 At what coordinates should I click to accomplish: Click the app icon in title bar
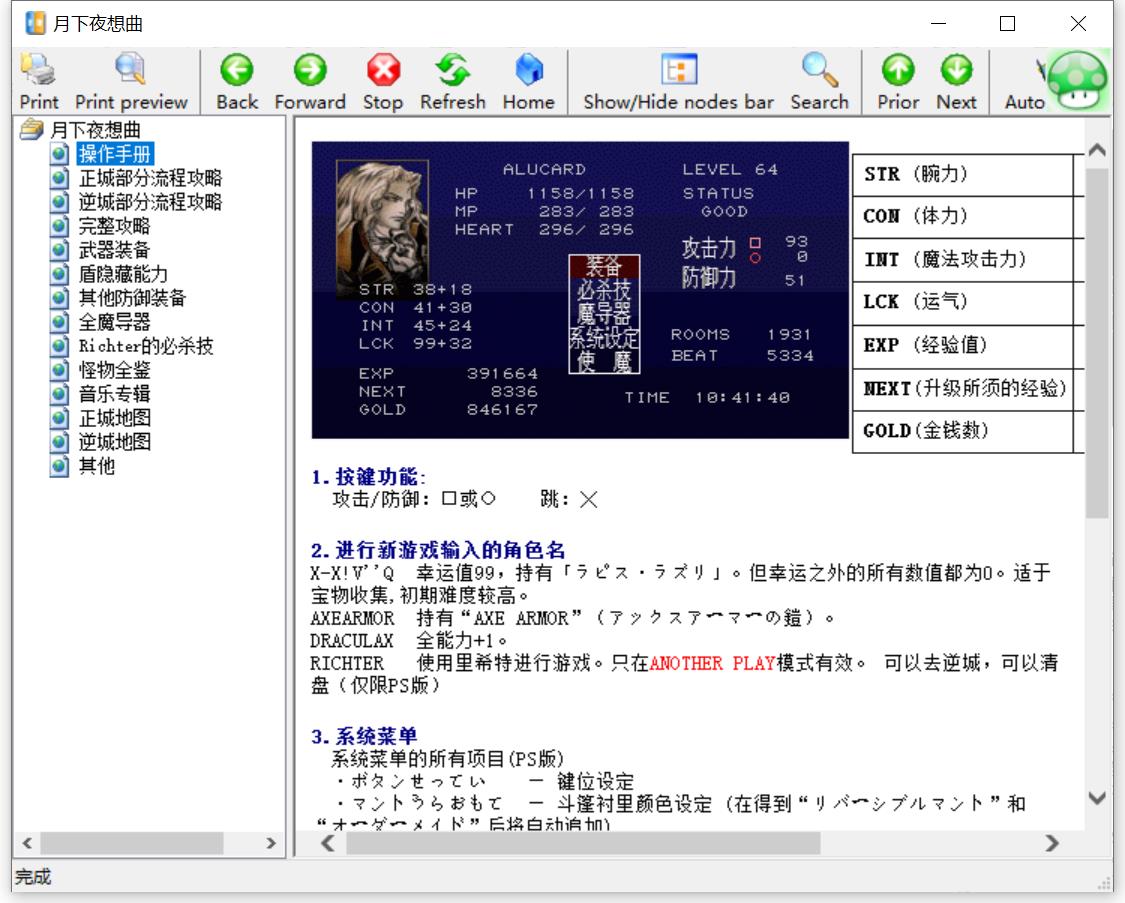pyautogui.click(x=35, y=24)
